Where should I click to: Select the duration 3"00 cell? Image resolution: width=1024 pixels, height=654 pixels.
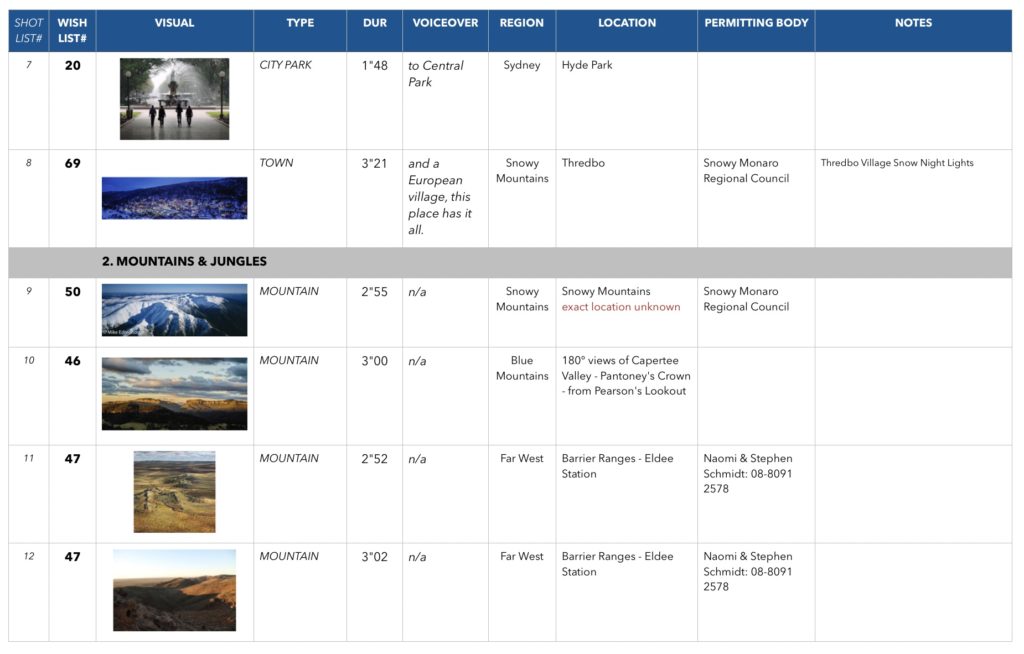pyautogui.click(x=375, y=396)
